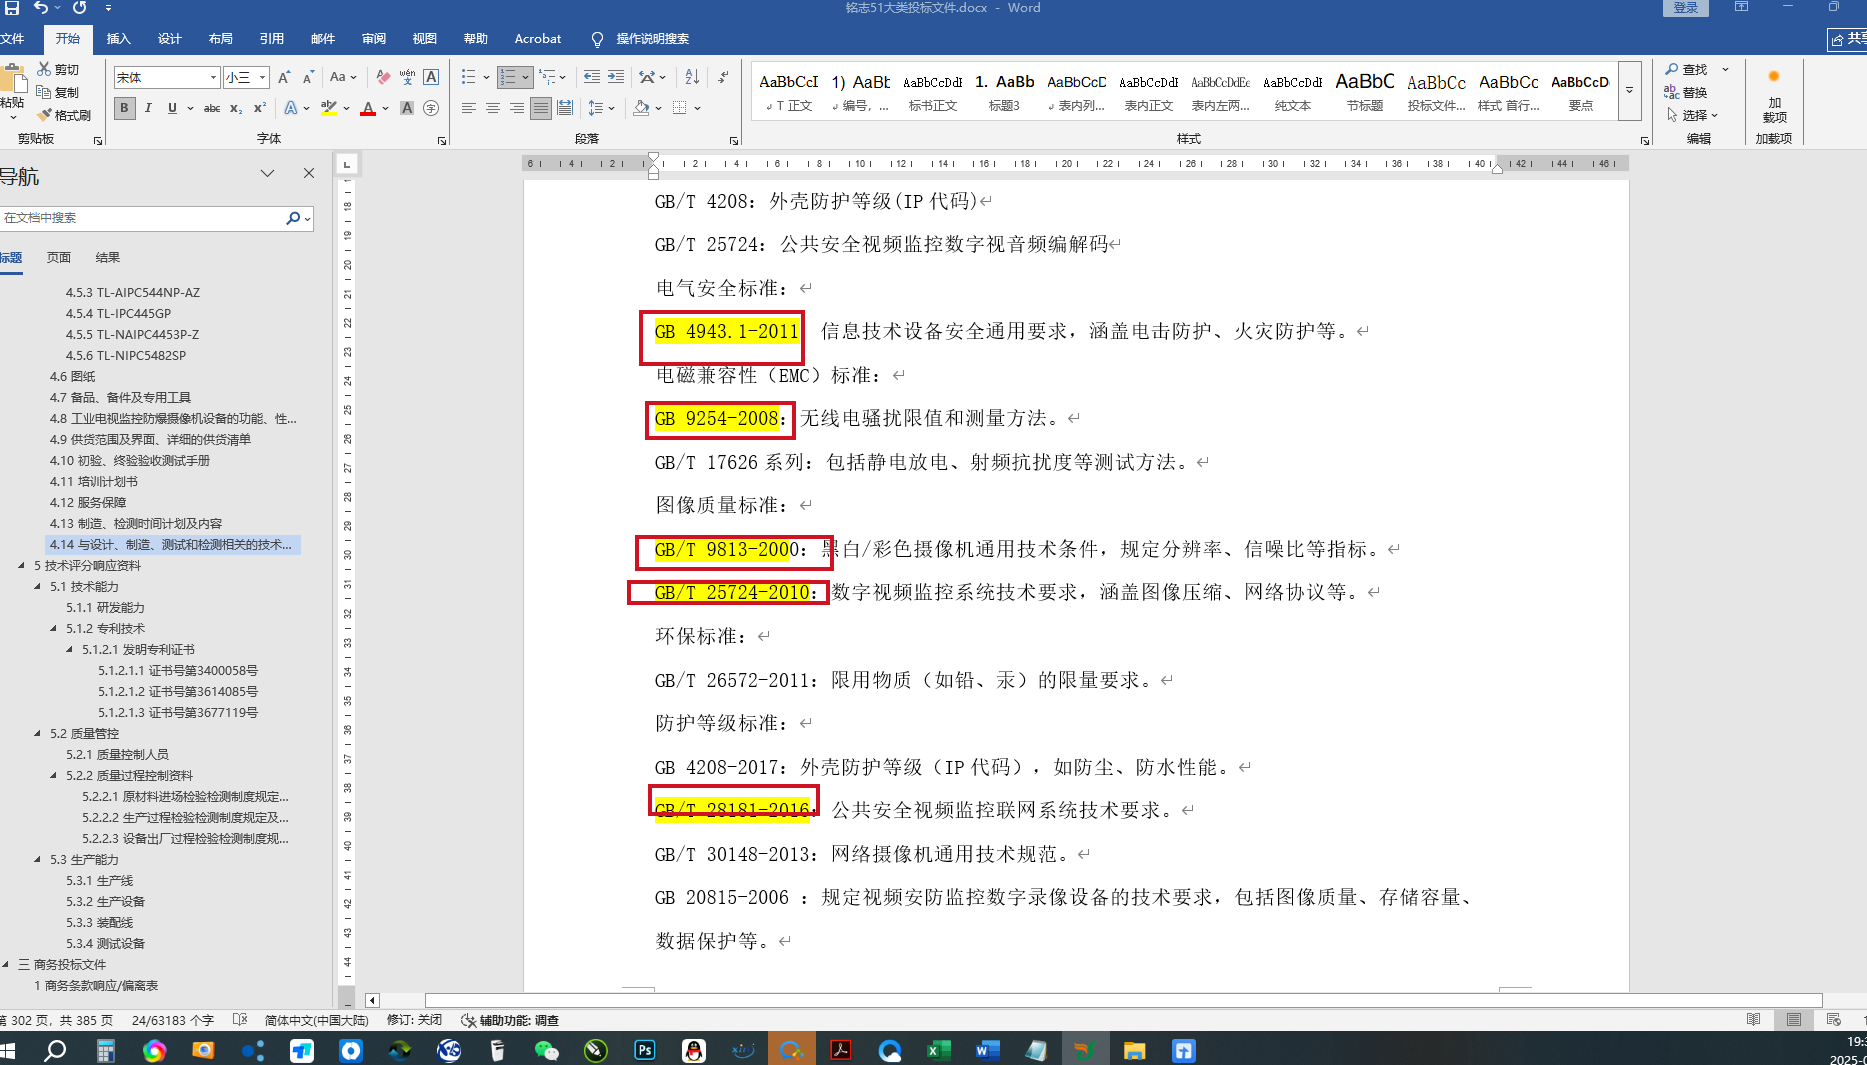Open the 引用 (References) ribbon tab
Screen dimensions: 1867x1065
272,38
